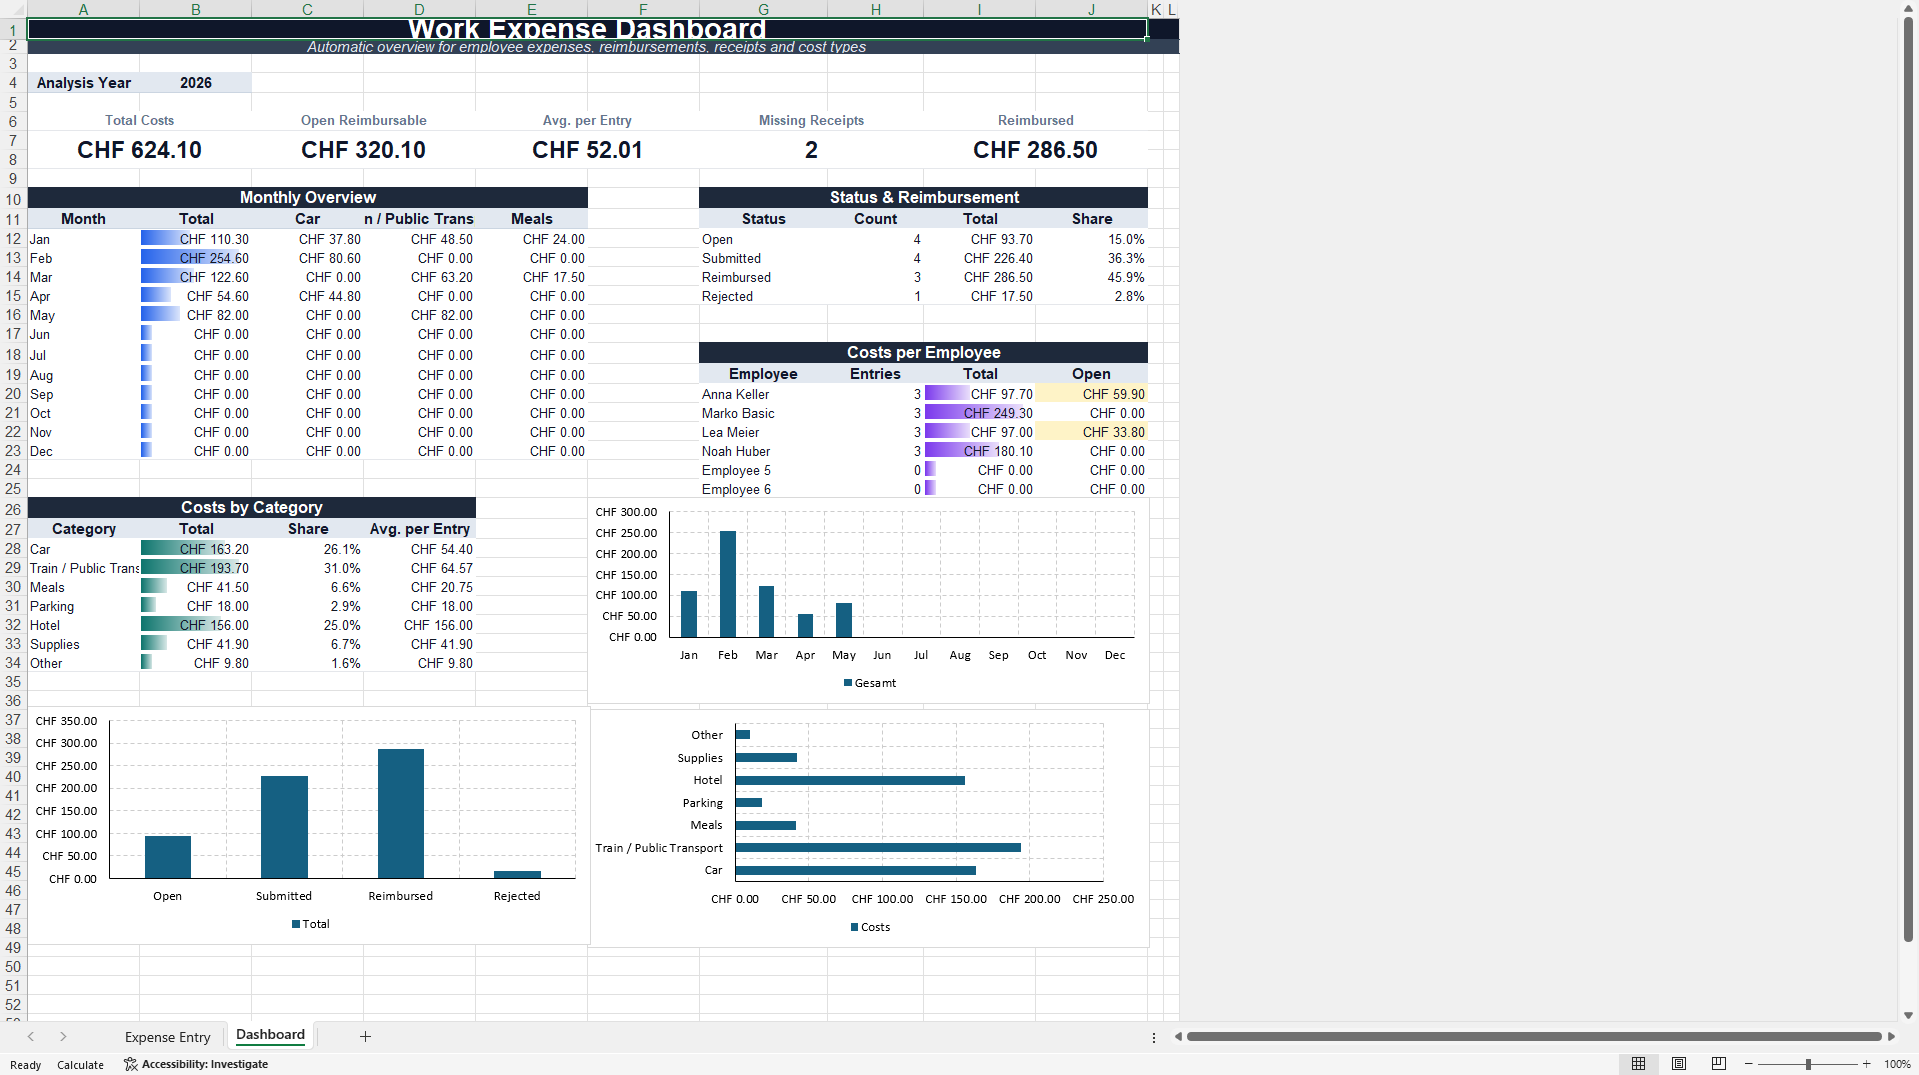Select the Rejected status cell
Screen dimensions: 1919x1075
(x=763, y=296)
